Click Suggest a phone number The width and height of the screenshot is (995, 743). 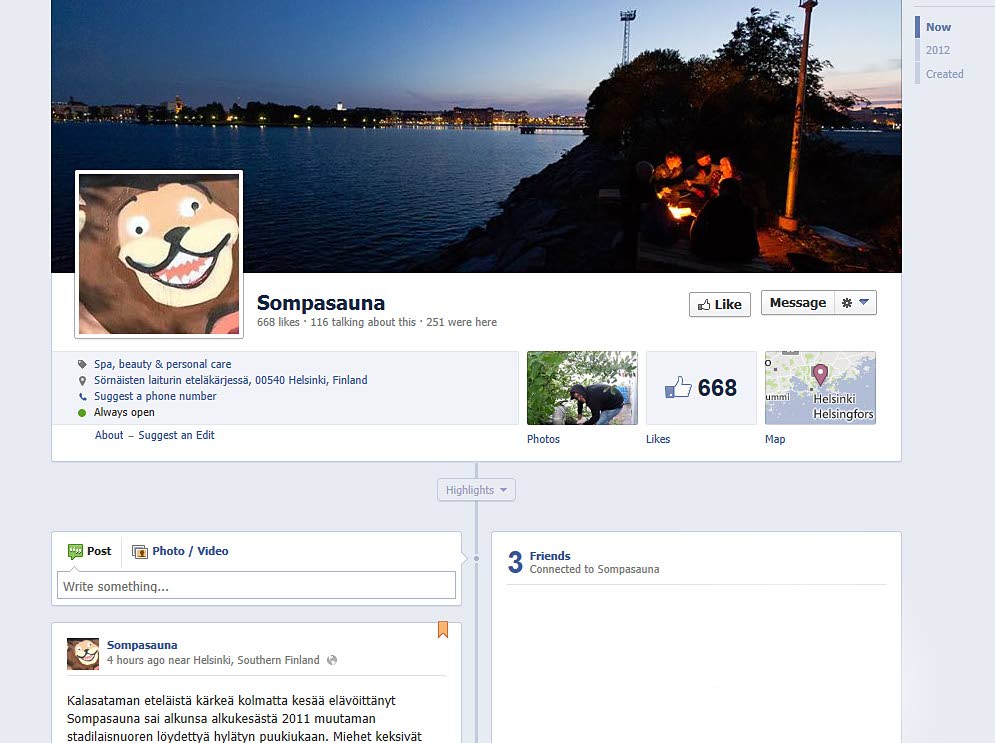point(155,396)
